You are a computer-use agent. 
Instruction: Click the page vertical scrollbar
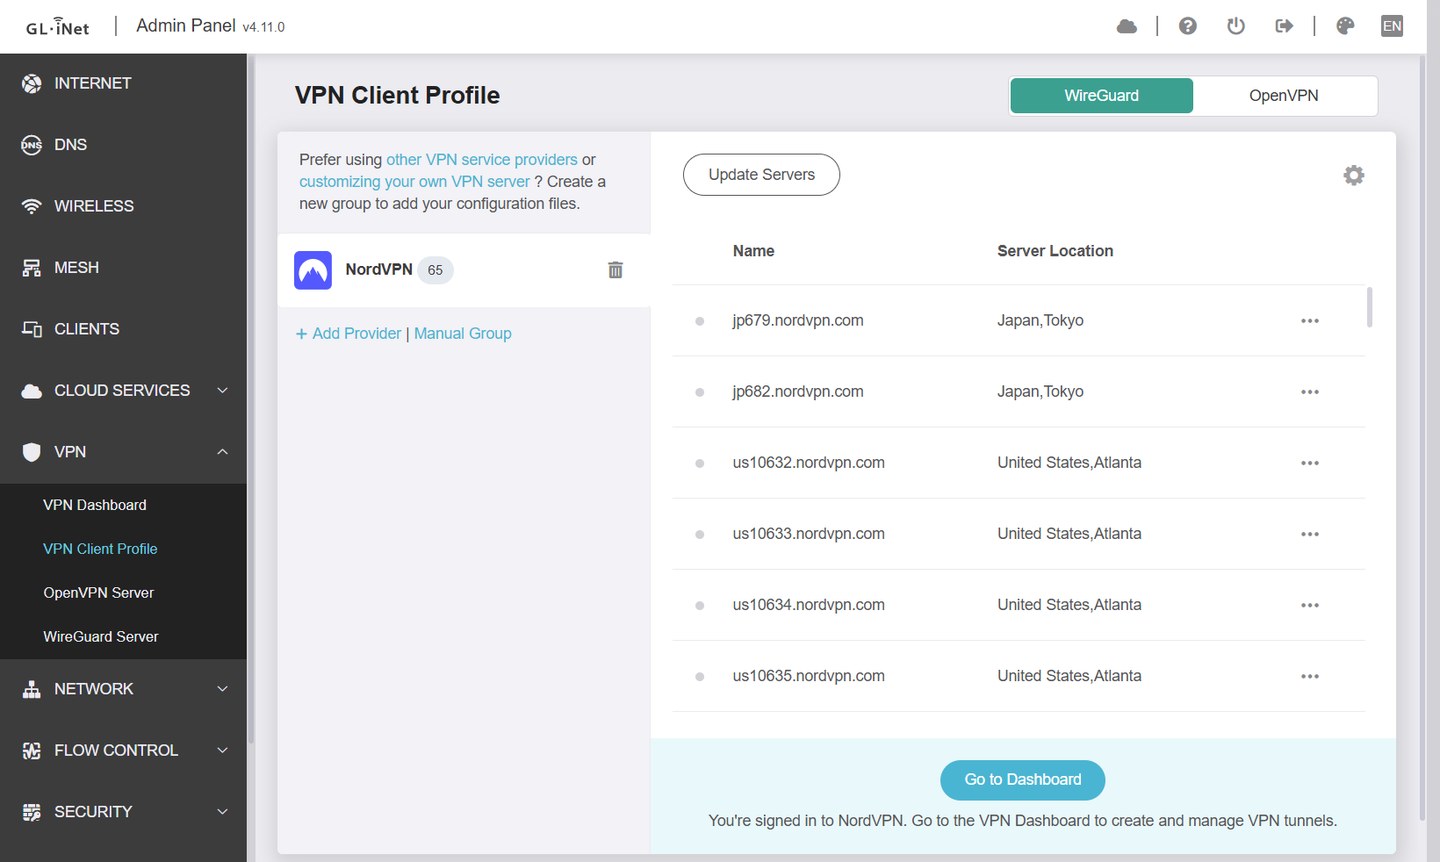coord(1423,438)
